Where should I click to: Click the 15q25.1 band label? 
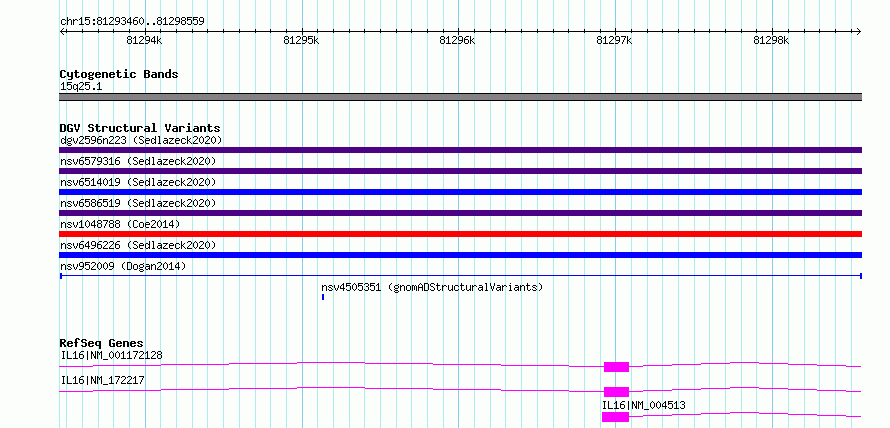click(81, 87)
